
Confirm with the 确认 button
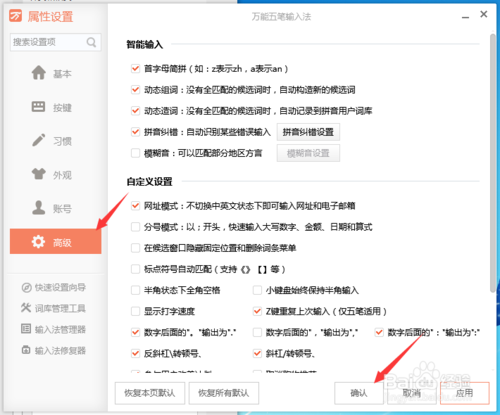359,393
